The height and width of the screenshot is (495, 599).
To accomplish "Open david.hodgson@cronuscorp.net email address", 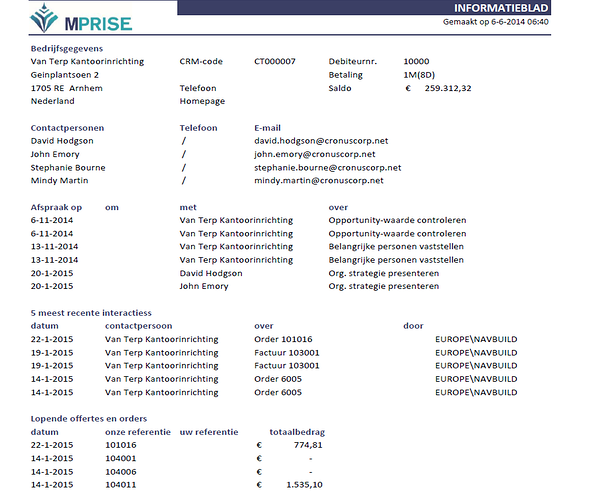I will (x=321, y=141).
